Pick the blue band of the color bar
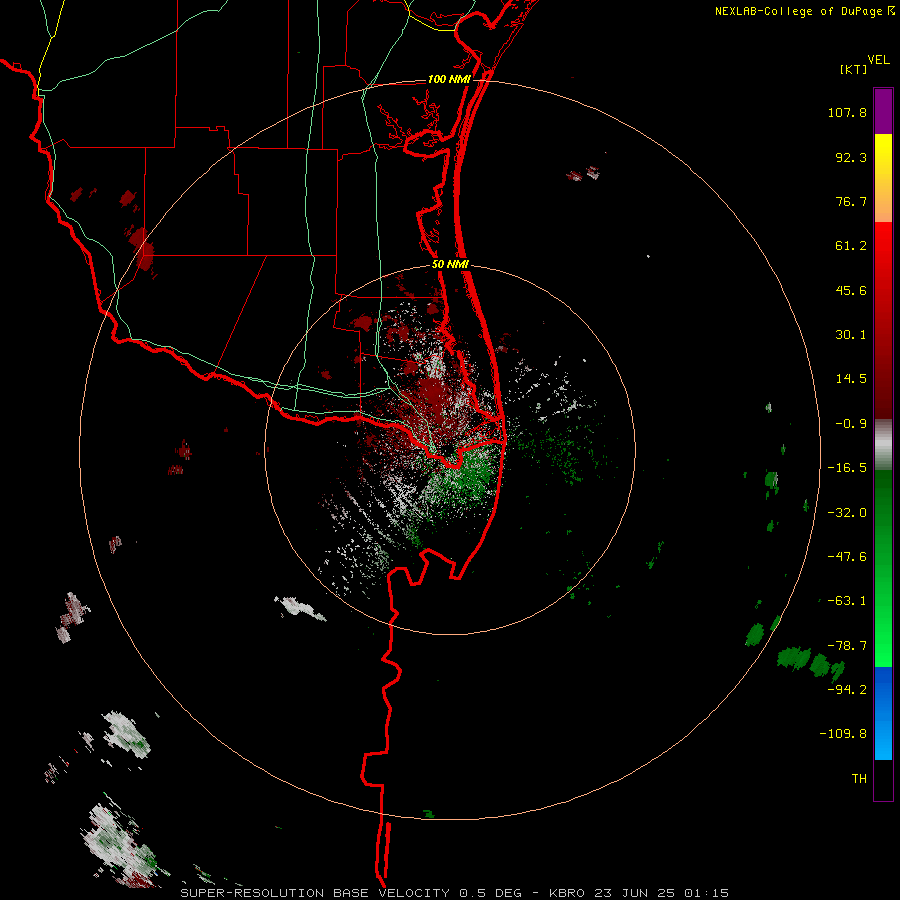The height and width of the screenshot is (900, 900). pyautogui.click(x=883, y=713)
